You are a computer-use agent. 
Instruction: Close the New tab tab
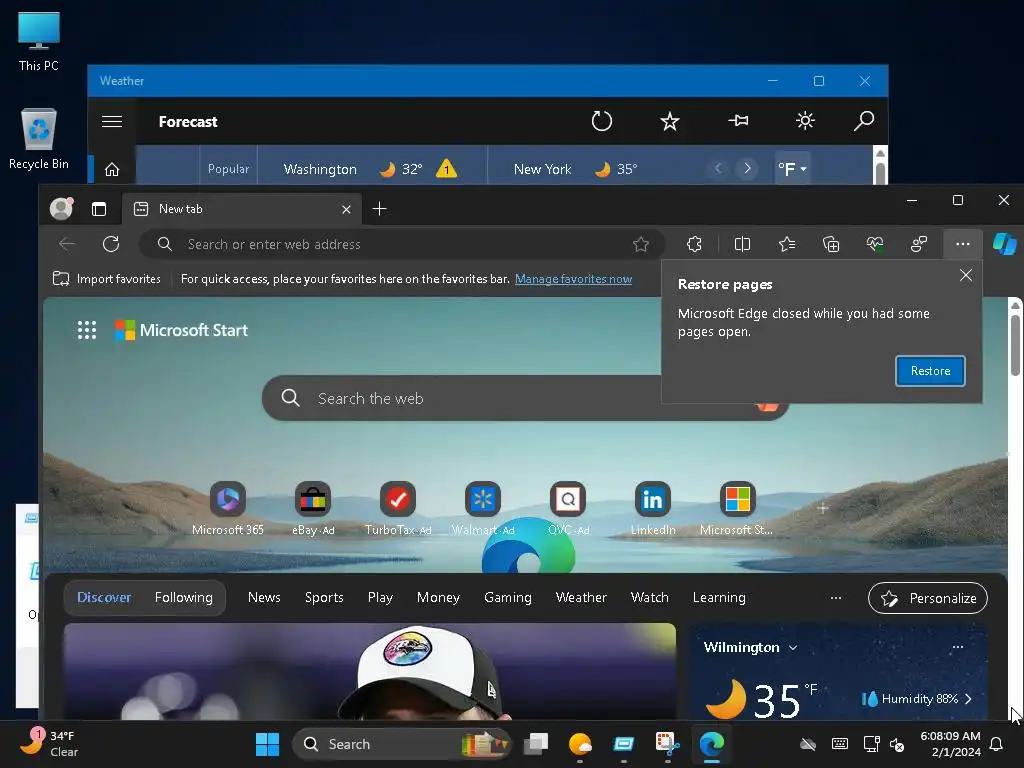point(346,209)
